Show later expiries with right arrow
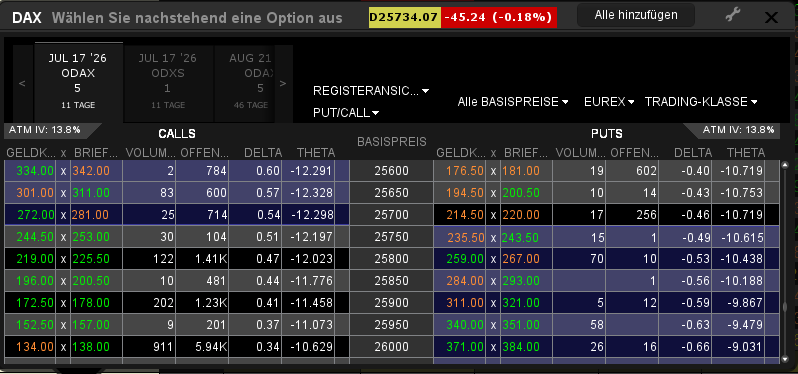The width and height of the screenshot is (798, 374). pos(283,83)
